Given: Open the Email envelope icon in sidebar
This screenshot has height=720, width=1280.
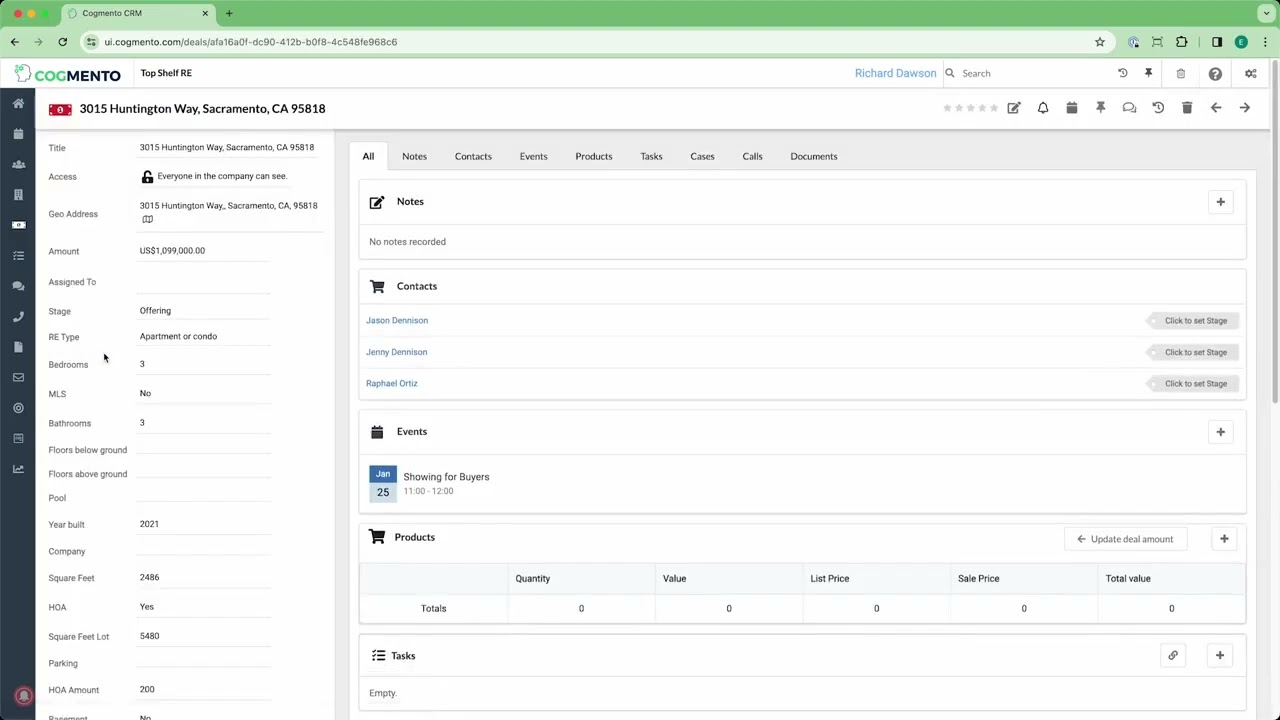Looking at the screenshot, I should pos(18,378).
